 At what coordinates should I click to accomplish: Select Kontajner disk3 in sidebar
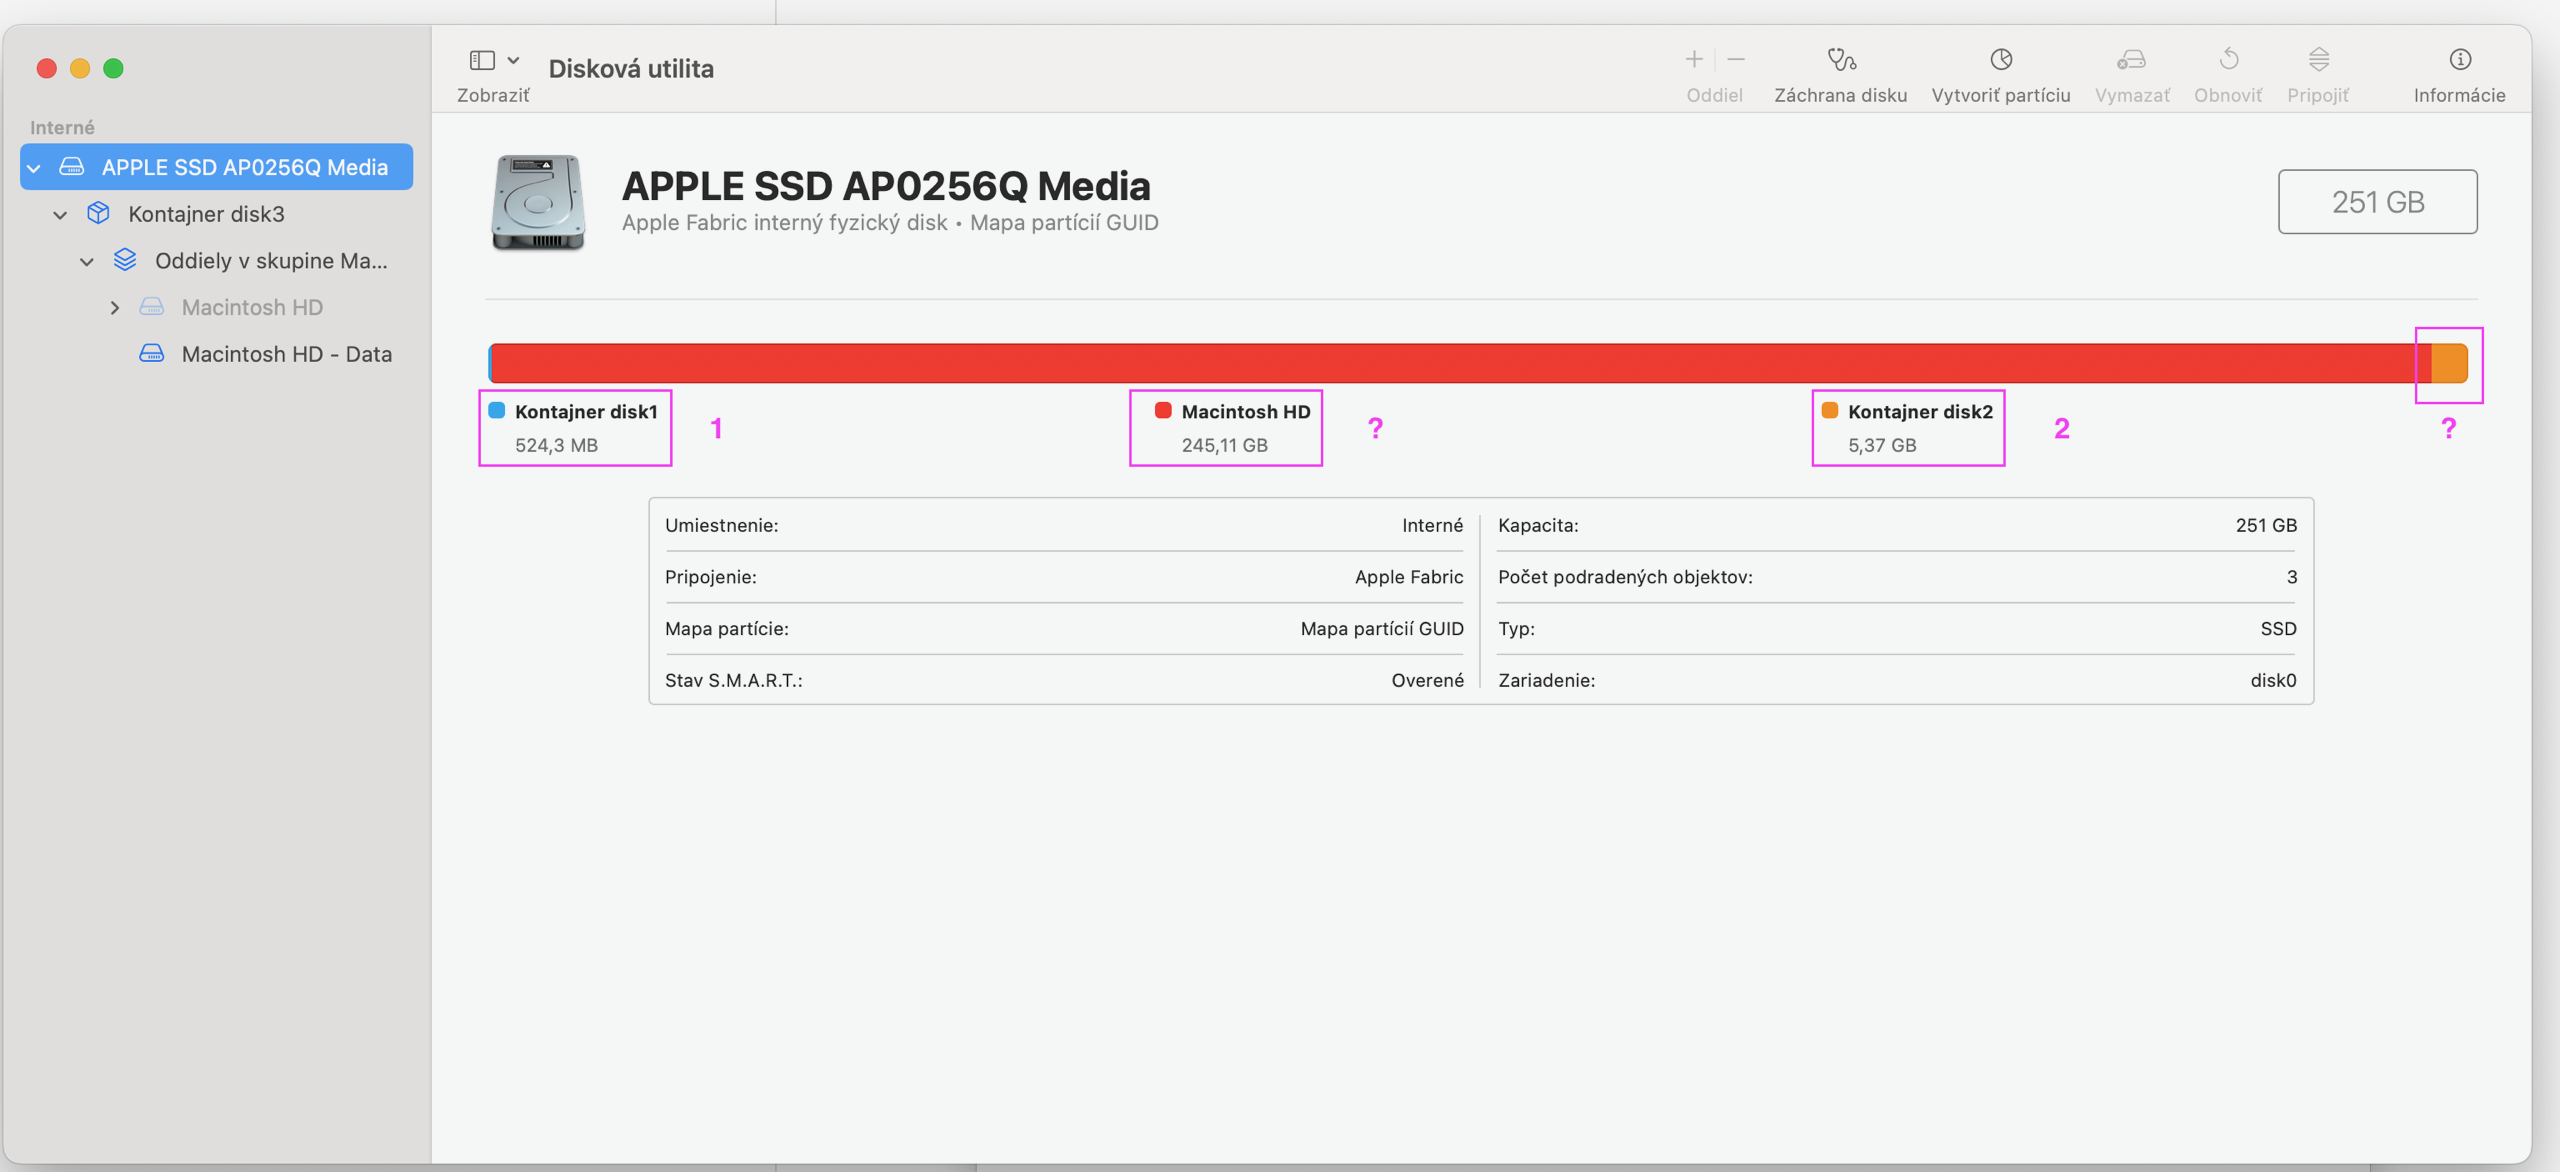click(206, 214)
